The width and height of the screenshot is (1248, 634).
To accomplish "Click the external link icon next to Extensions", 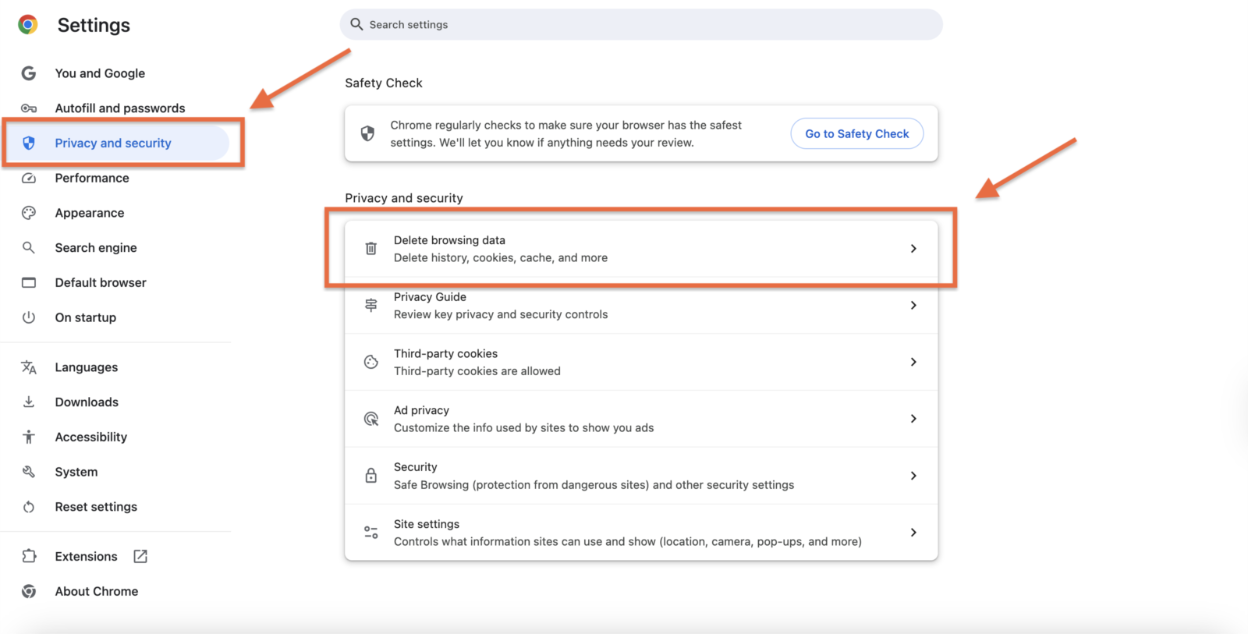I will pyautogui.click(x=140, y=556).
